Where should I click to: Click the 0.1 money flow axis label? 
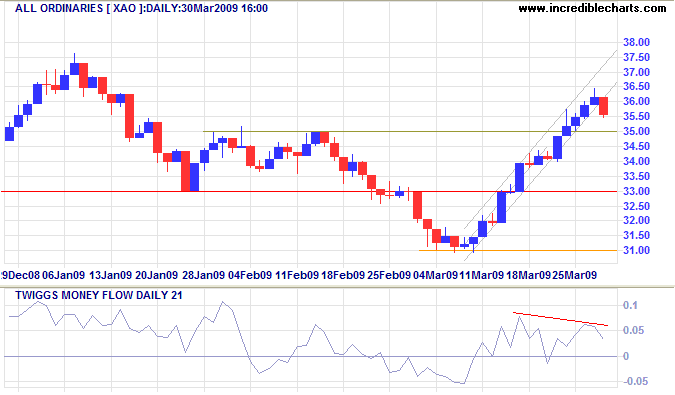(630, 306)
